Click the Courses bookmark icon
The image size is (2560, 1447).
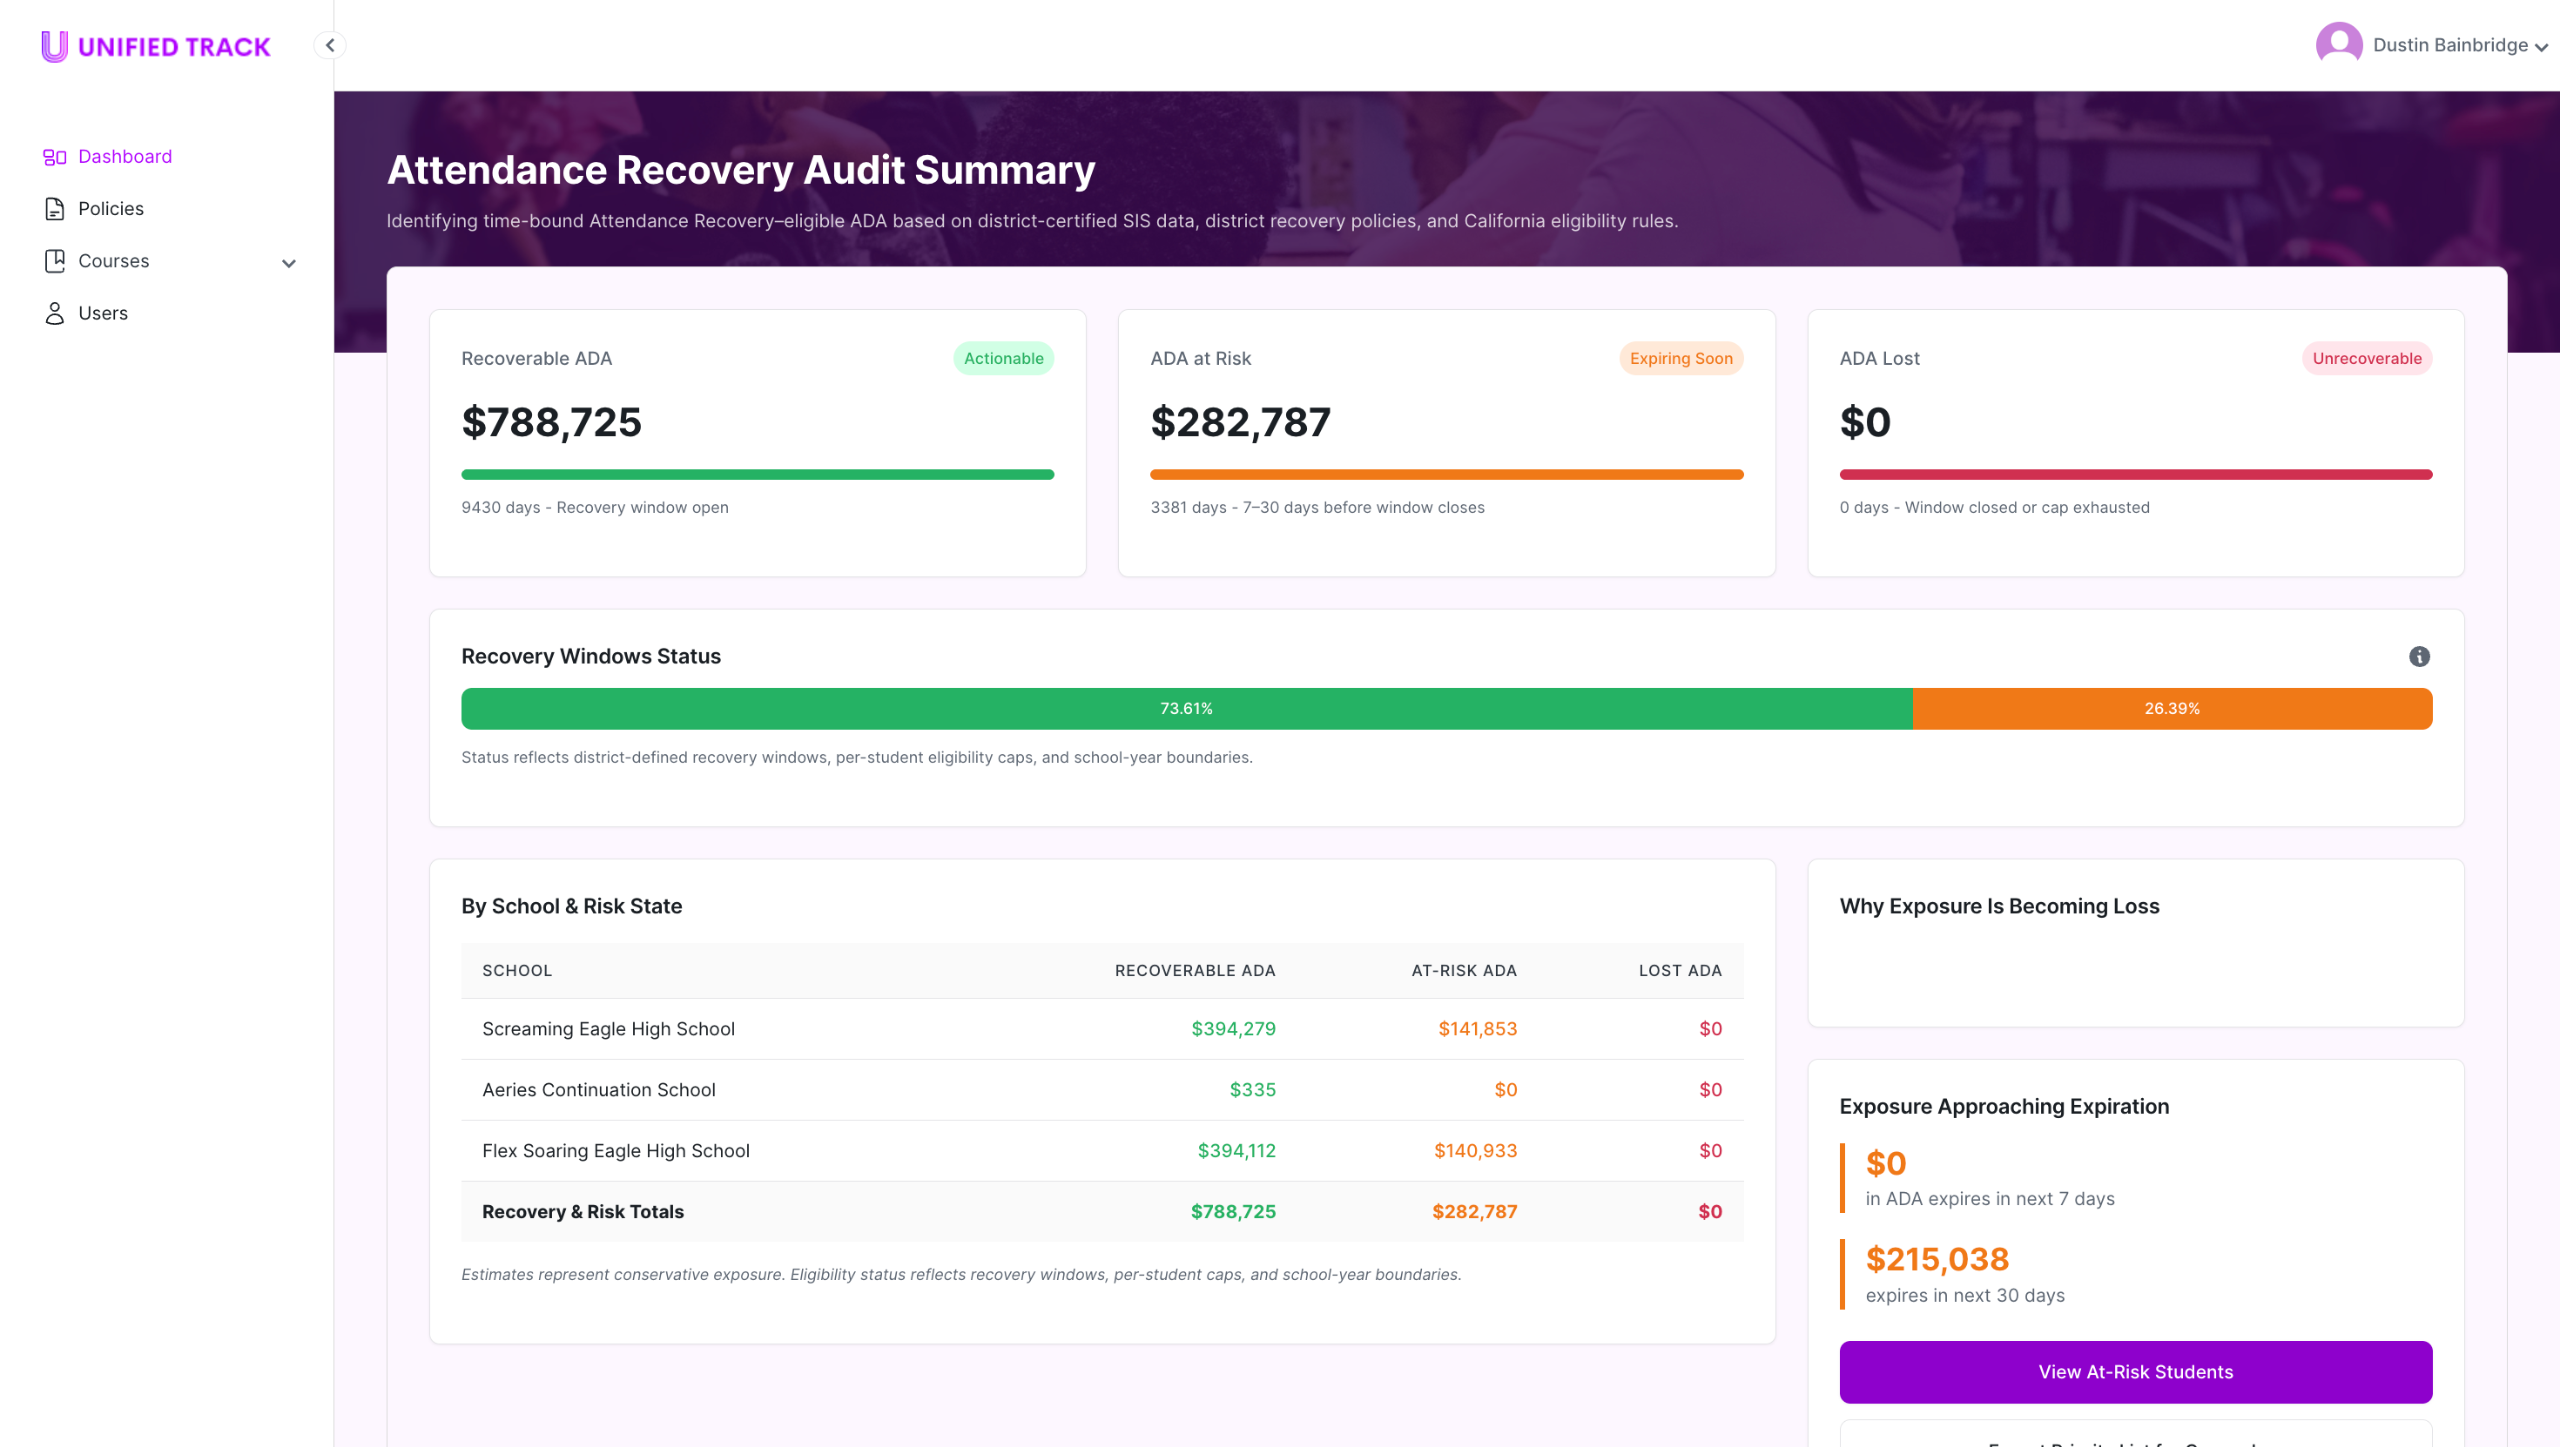click(x=54, y=261)
